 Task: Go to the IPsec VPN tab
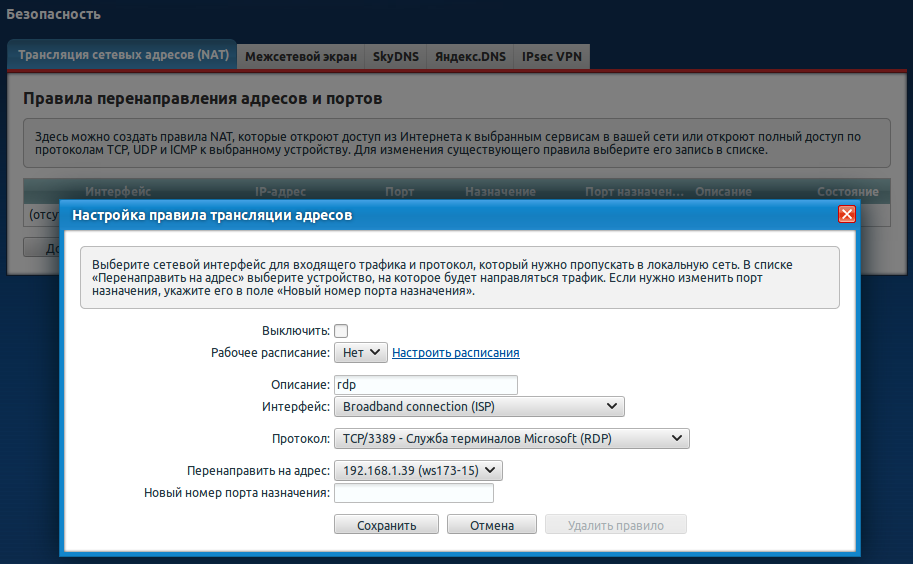(552, 57)
